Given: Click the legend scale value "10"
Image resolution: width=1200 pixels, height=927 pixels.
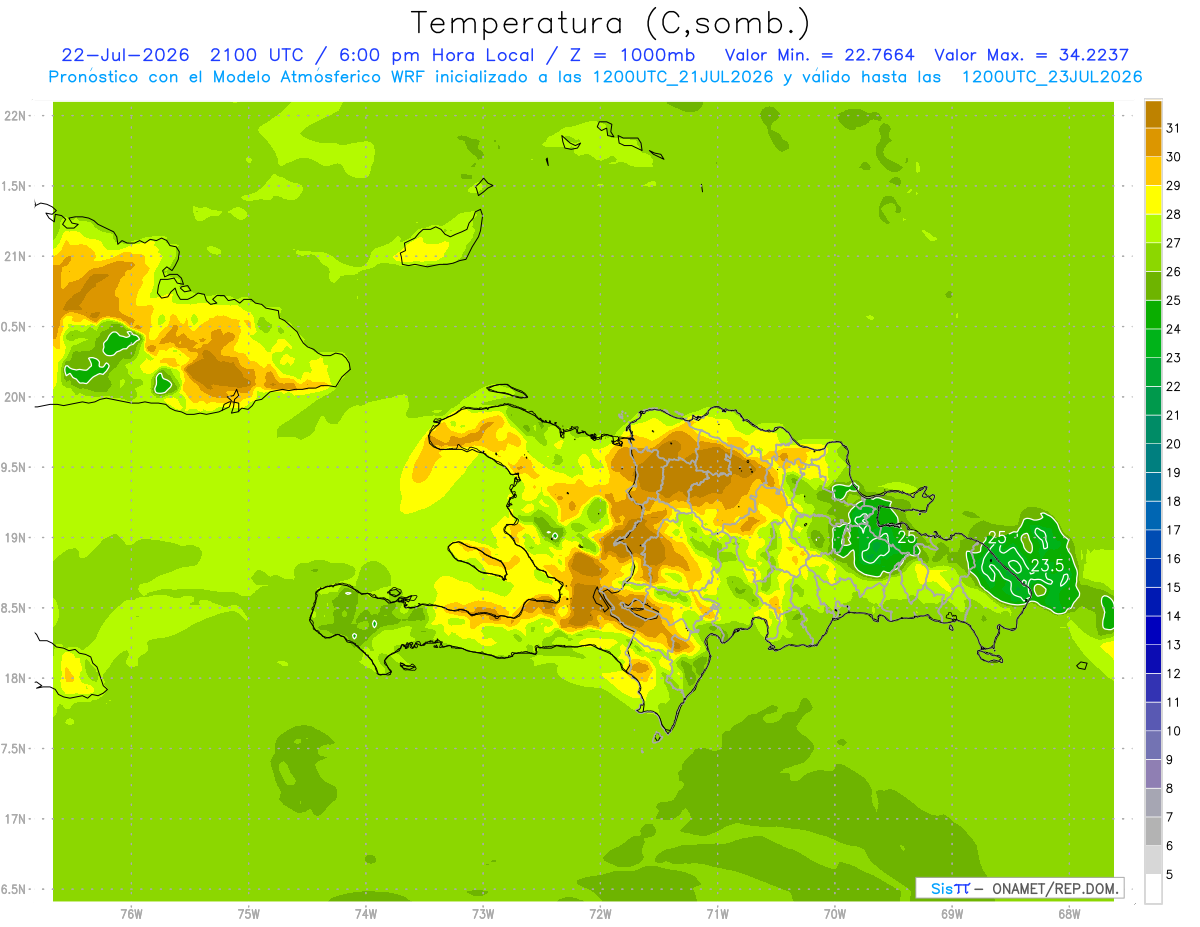Looking at the screenshot, I should pyautogui.click(x=1173, y=731).
